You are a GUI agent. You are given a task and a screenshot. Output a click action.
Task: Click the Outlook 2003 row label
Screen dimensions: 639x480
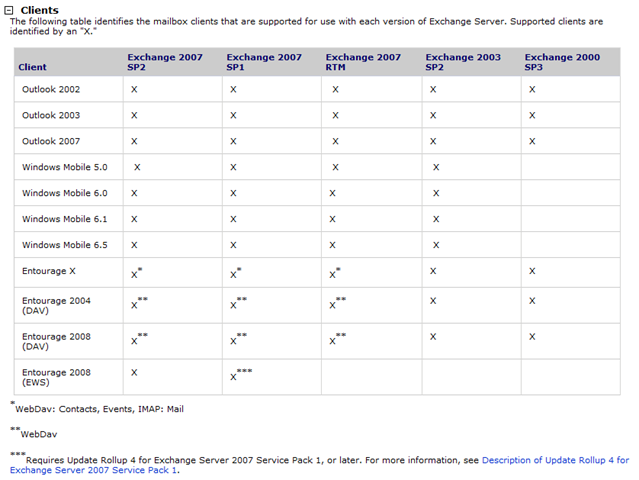point(51,115)
